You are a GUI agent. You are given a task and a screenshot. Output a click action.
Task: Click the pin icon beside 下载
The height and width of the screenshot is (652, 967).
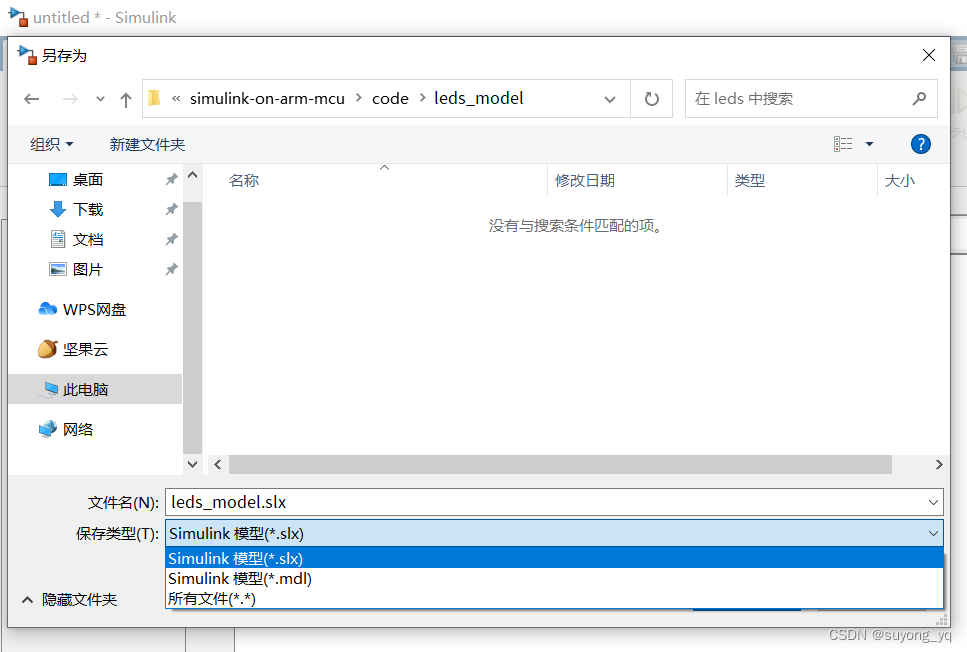click(171, 210)
